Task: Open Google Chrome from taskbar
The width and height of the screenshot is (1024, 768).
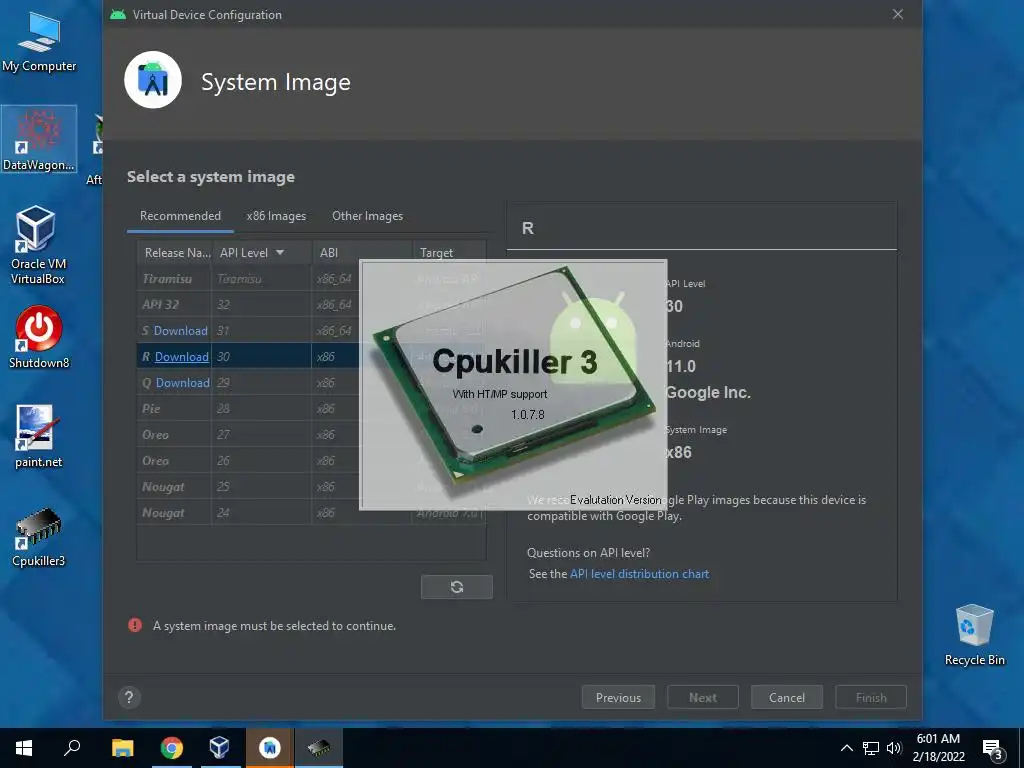Action: 172,748
